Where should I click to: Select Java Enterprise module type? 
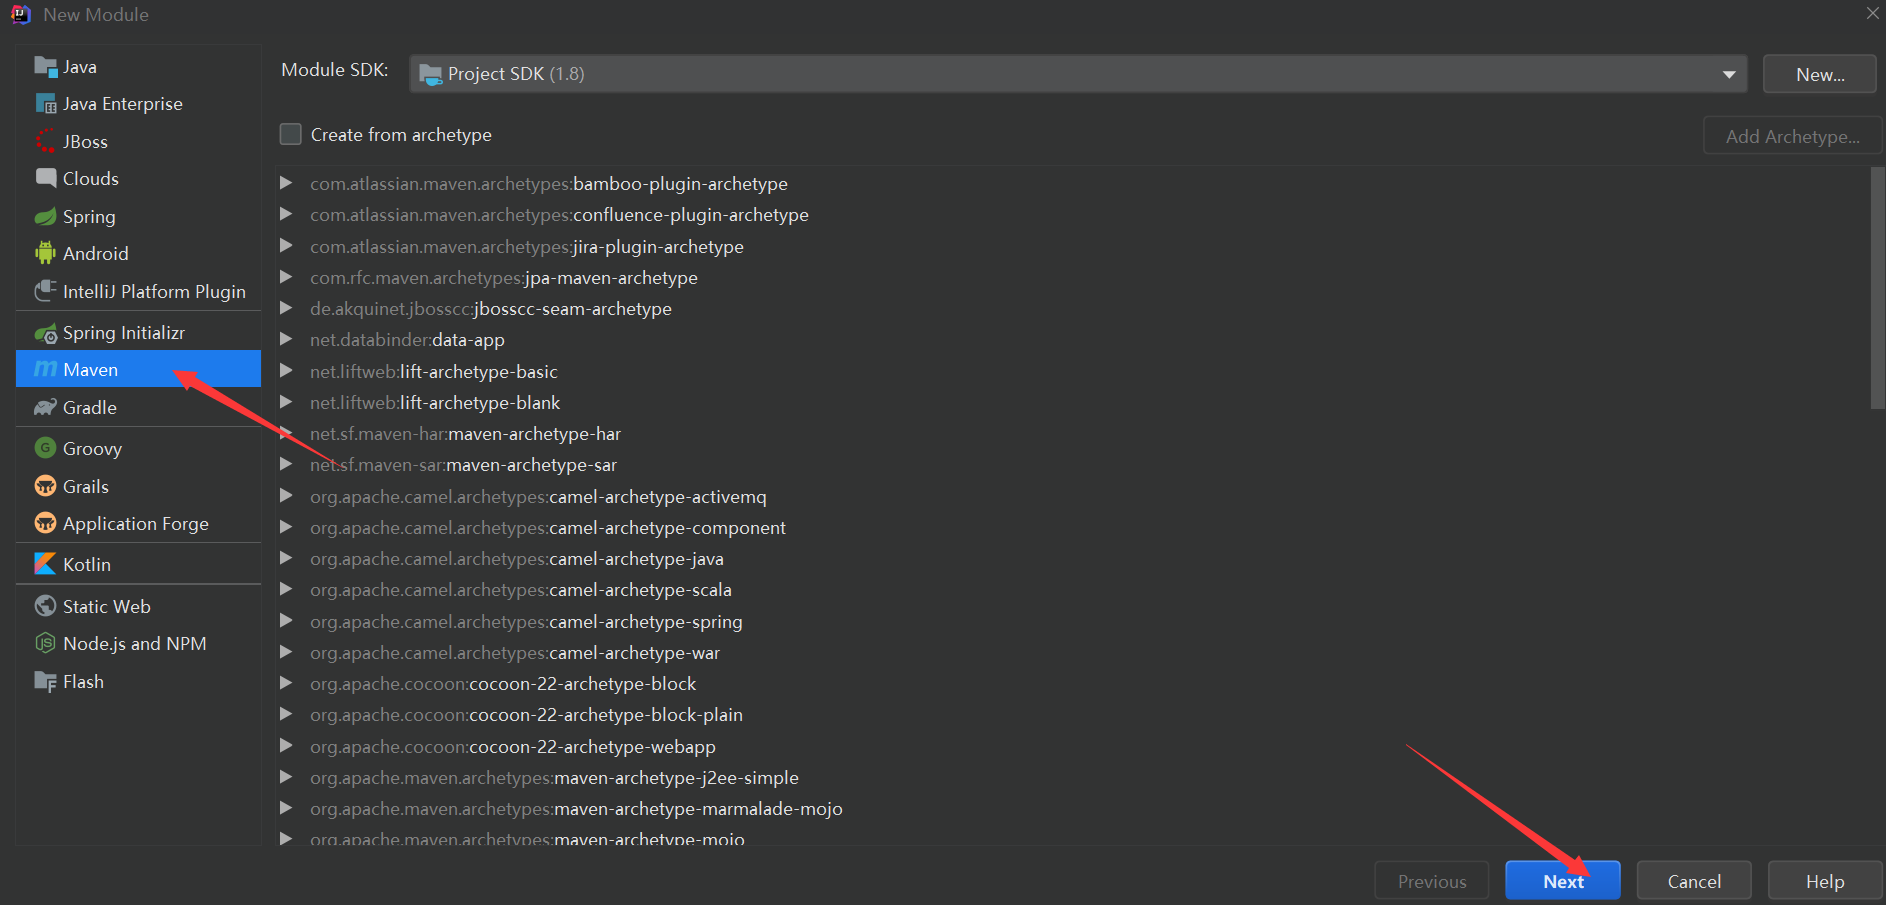(138, 104)
